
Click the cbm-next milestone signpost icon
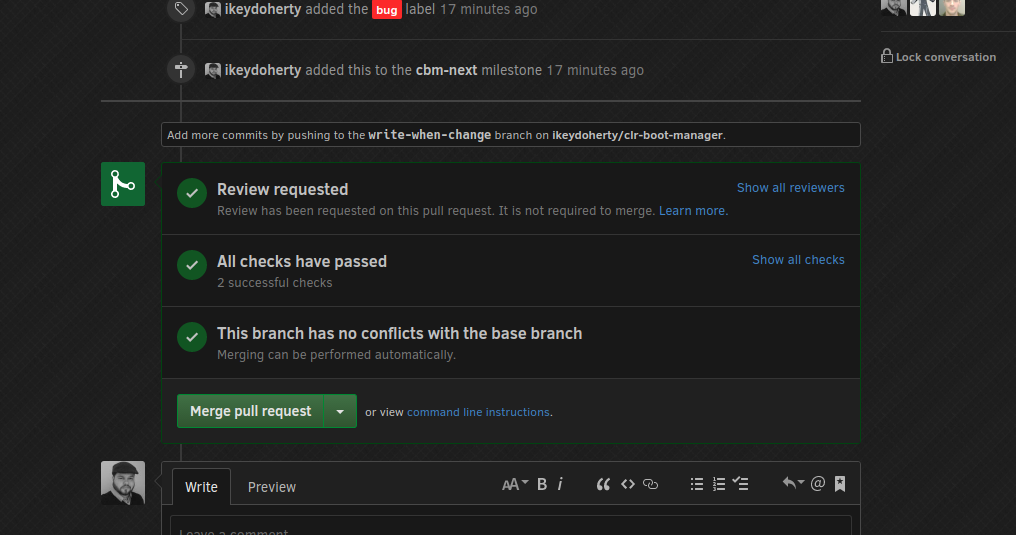pyautogui.click(x=181, y=69)
